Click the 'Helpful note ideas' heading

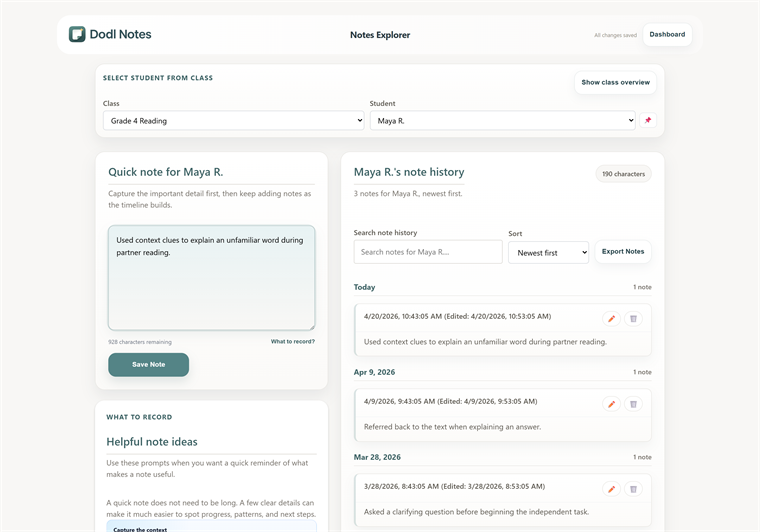coord(152,442)
